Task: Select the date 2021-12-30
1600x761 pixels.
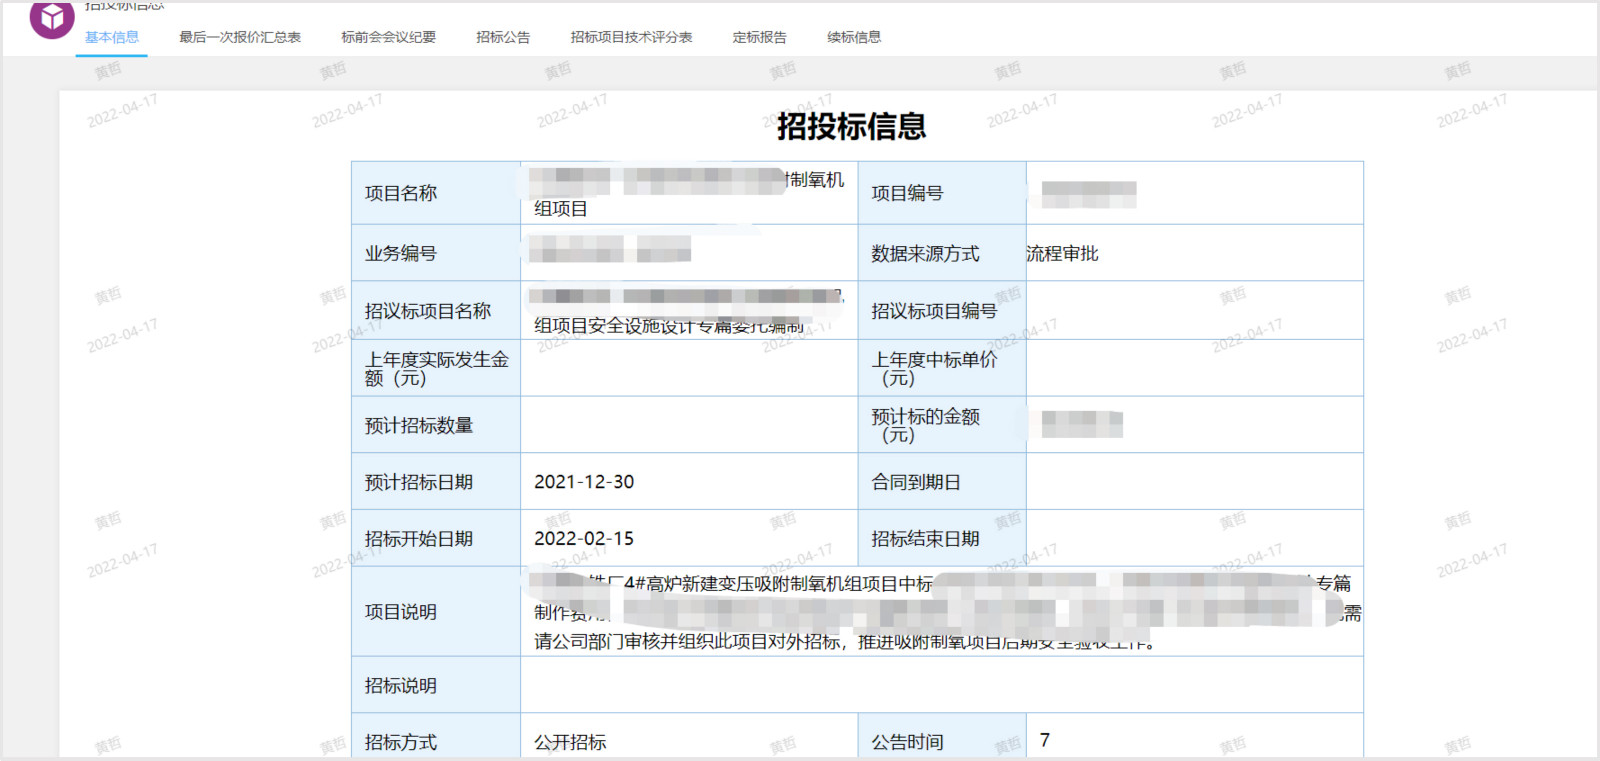Action: pos(584,482)
